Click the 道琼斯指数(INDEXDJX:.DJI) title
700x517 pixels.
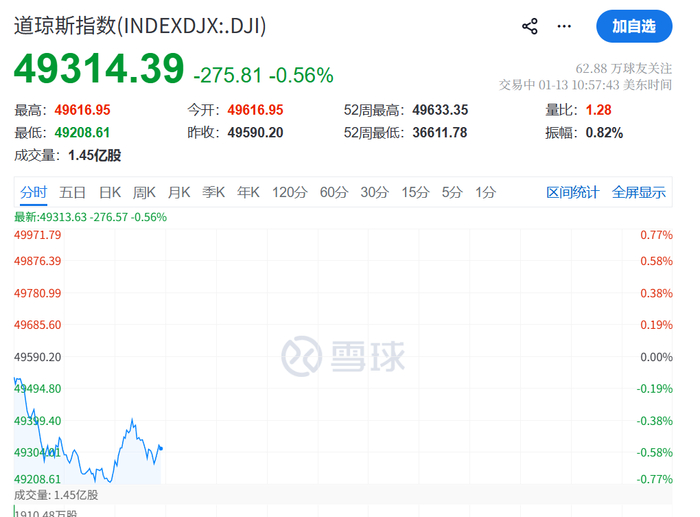point(140,25)
